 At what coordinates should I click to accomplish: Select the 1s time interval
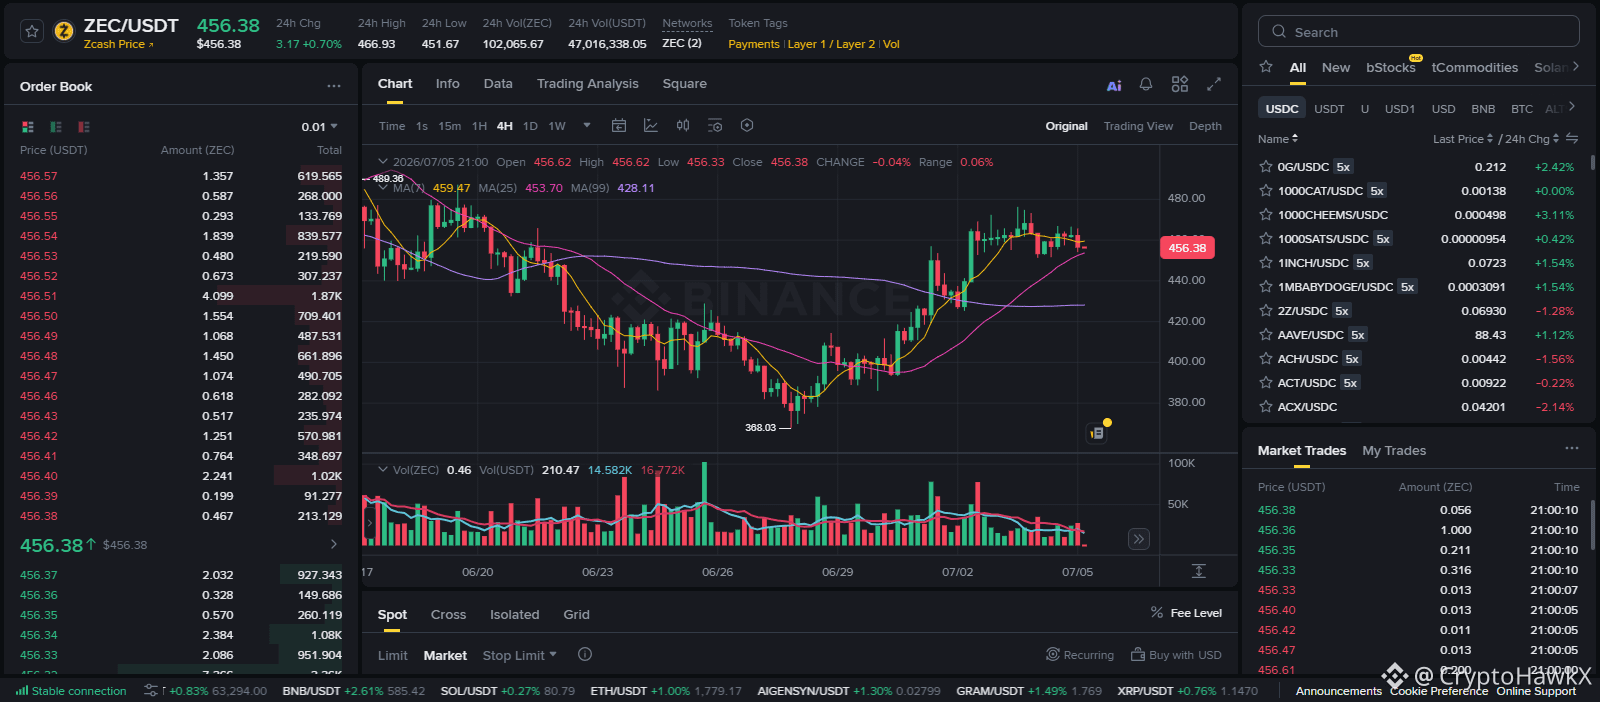[422, 126]
